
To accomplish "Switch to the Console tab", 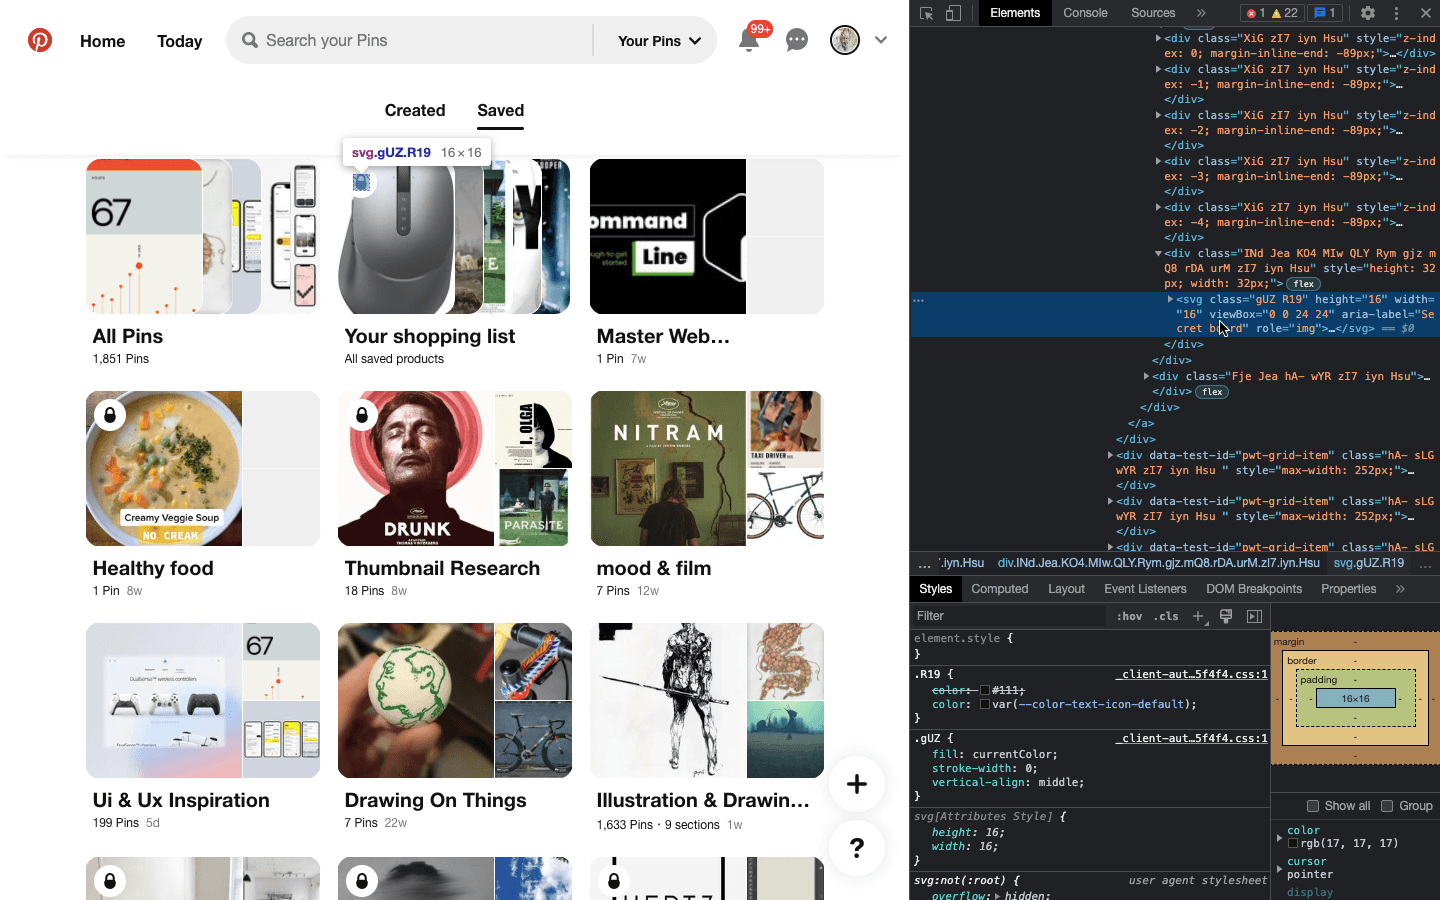I will 1085,13.
